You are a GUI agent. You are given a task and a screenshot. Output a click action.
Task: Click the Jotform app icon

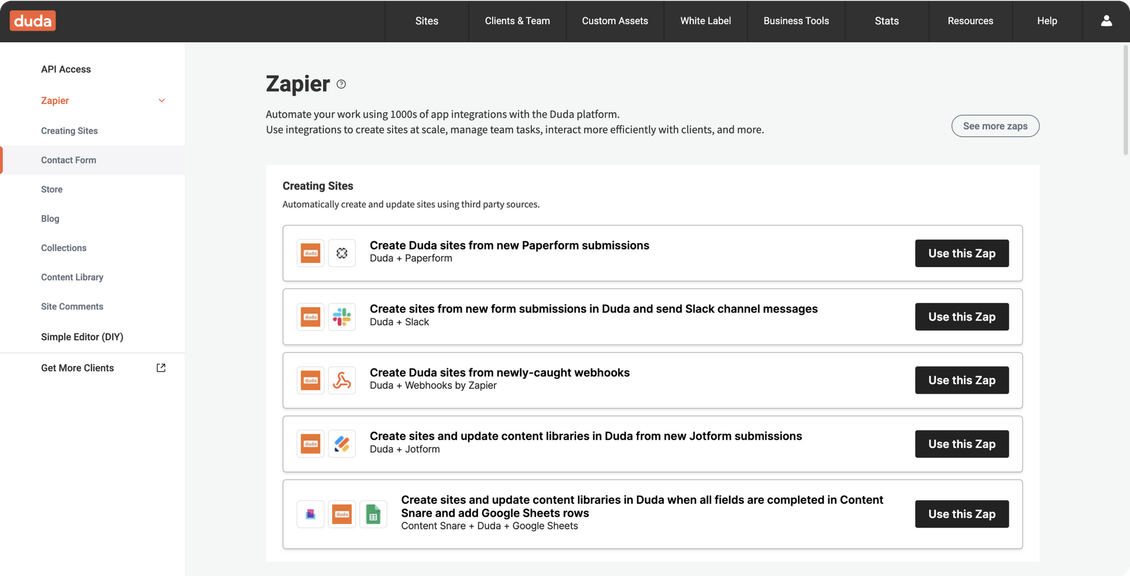click(x=342, y=443)
